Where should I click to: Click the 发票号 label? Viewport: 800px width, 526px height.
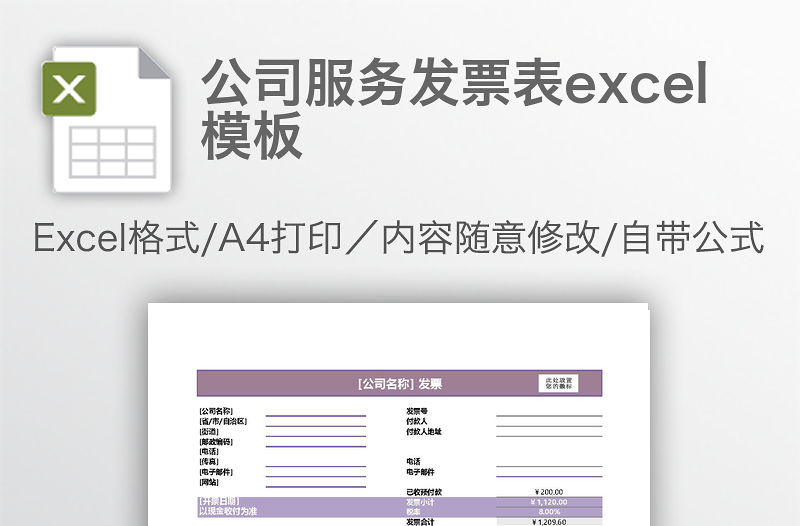417,411
